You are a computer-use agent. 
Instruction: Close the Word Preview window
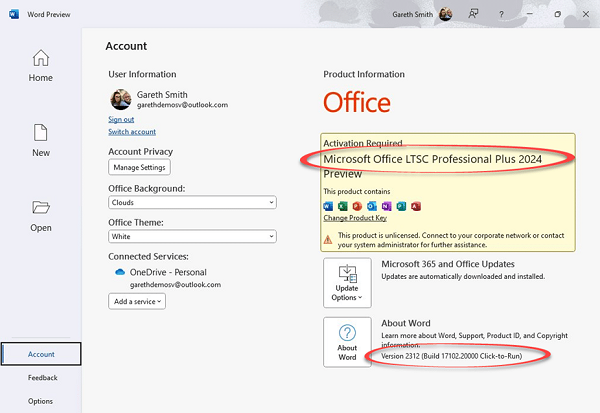click(x=585, y=14)
